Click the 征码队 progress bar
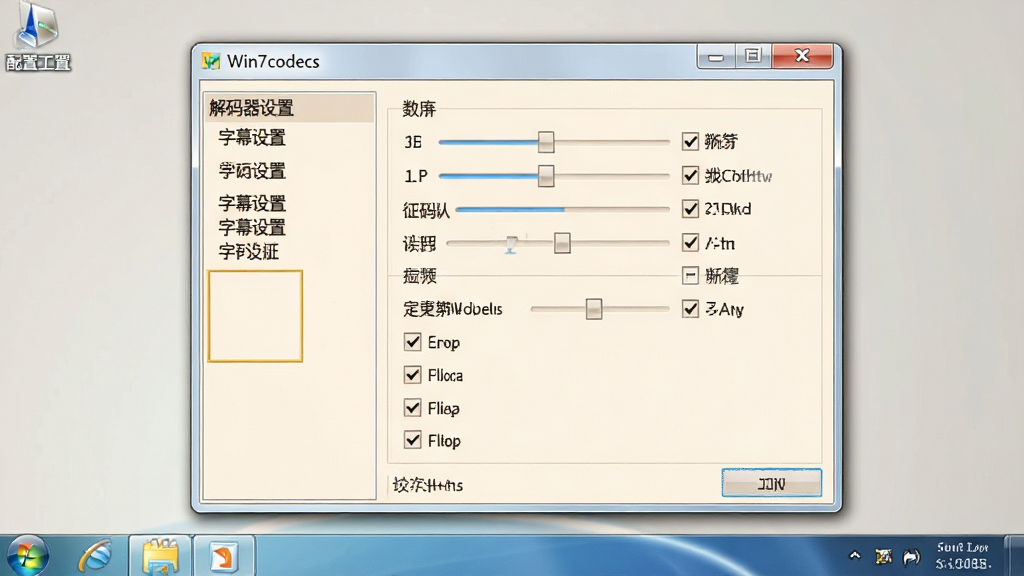The height and width of the screenshot is (576, 1024). (562, 210)
